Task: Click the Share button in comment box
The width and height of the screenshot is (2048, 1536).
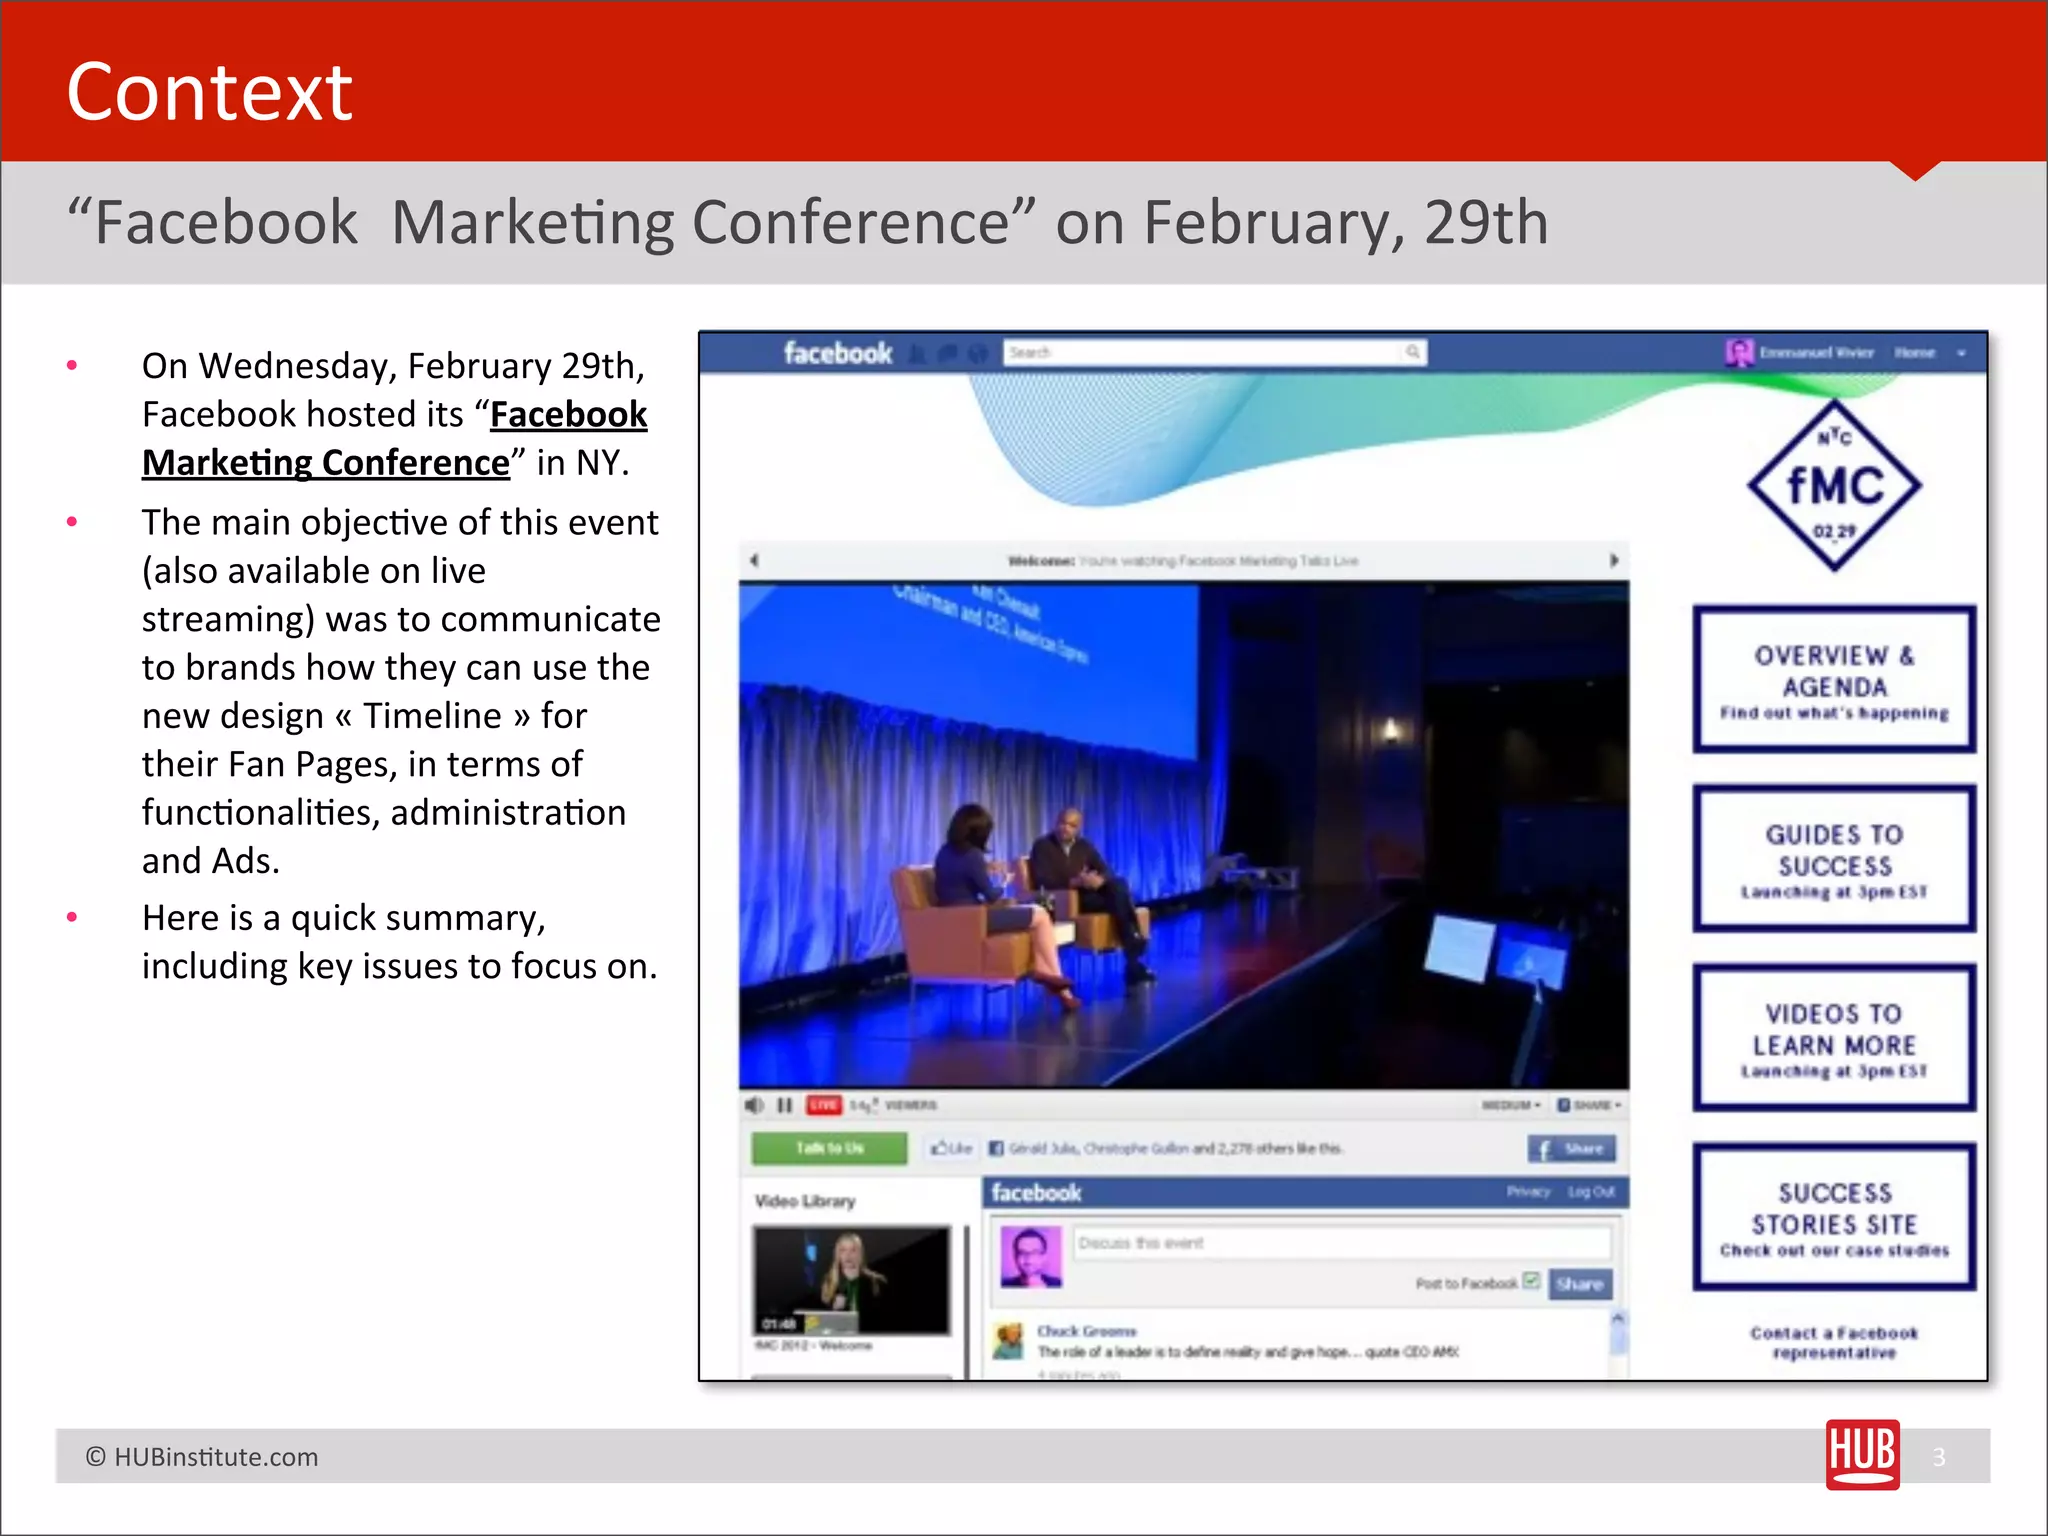Action: pyautogui.click(x=1580, y=1284)
